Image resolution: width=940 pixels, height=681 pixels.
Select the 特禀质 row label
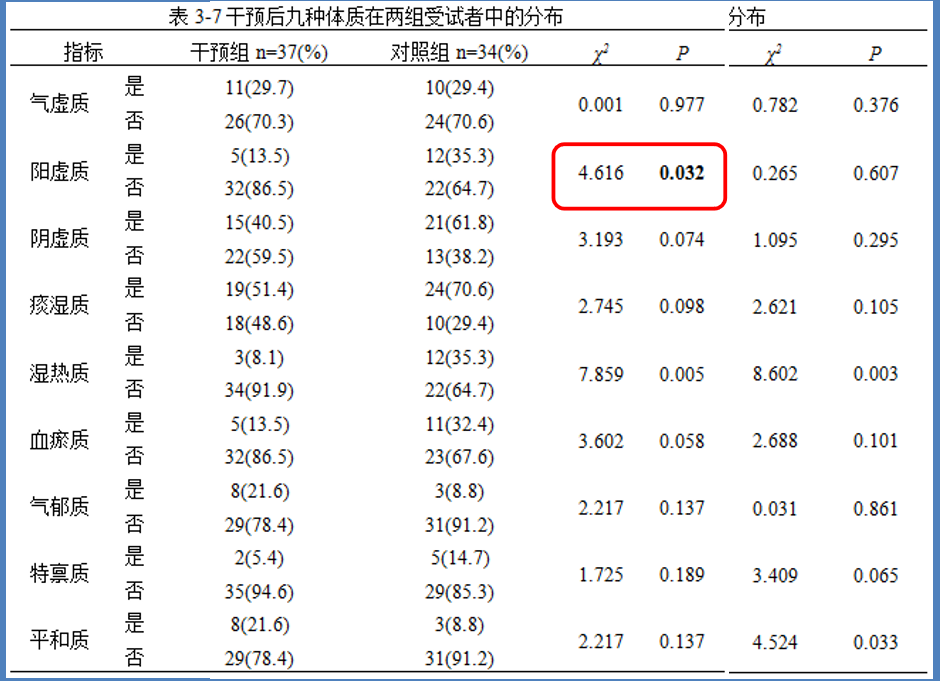click(x=60, y=574)
